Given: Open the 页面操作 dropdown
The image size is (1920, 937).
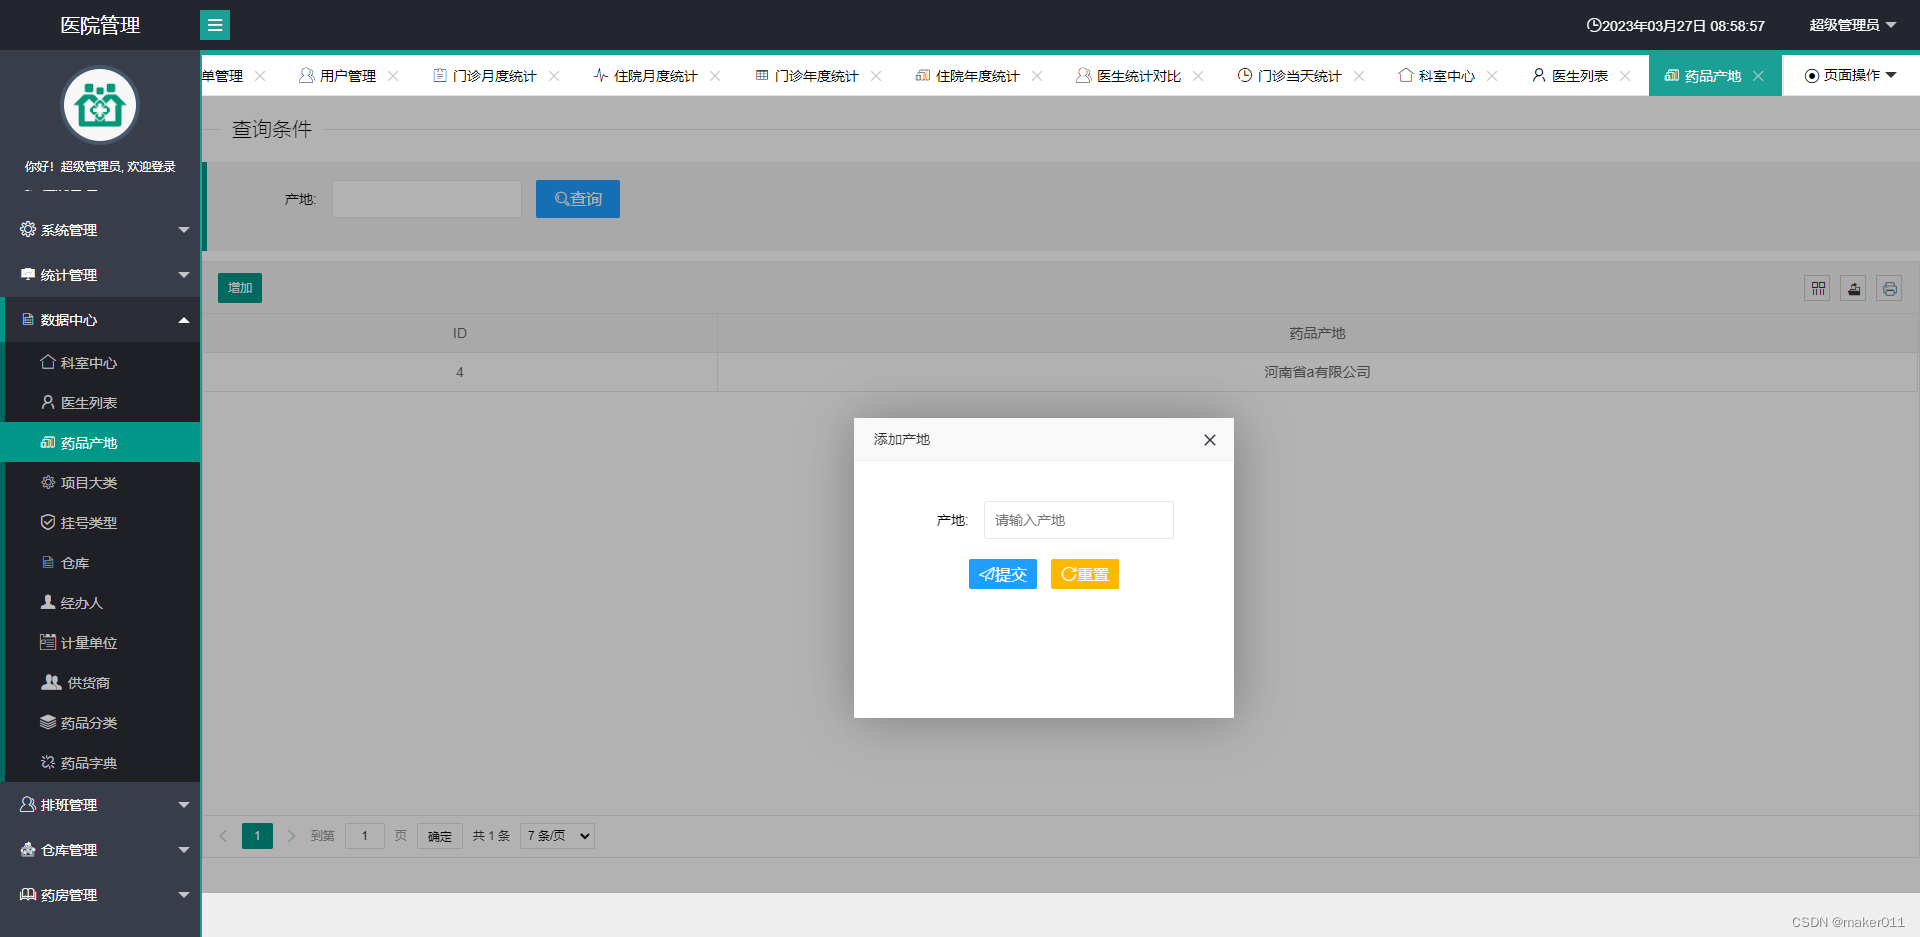Looking at the screenshot, I should pyautogui.click(x=1850, y=76).
